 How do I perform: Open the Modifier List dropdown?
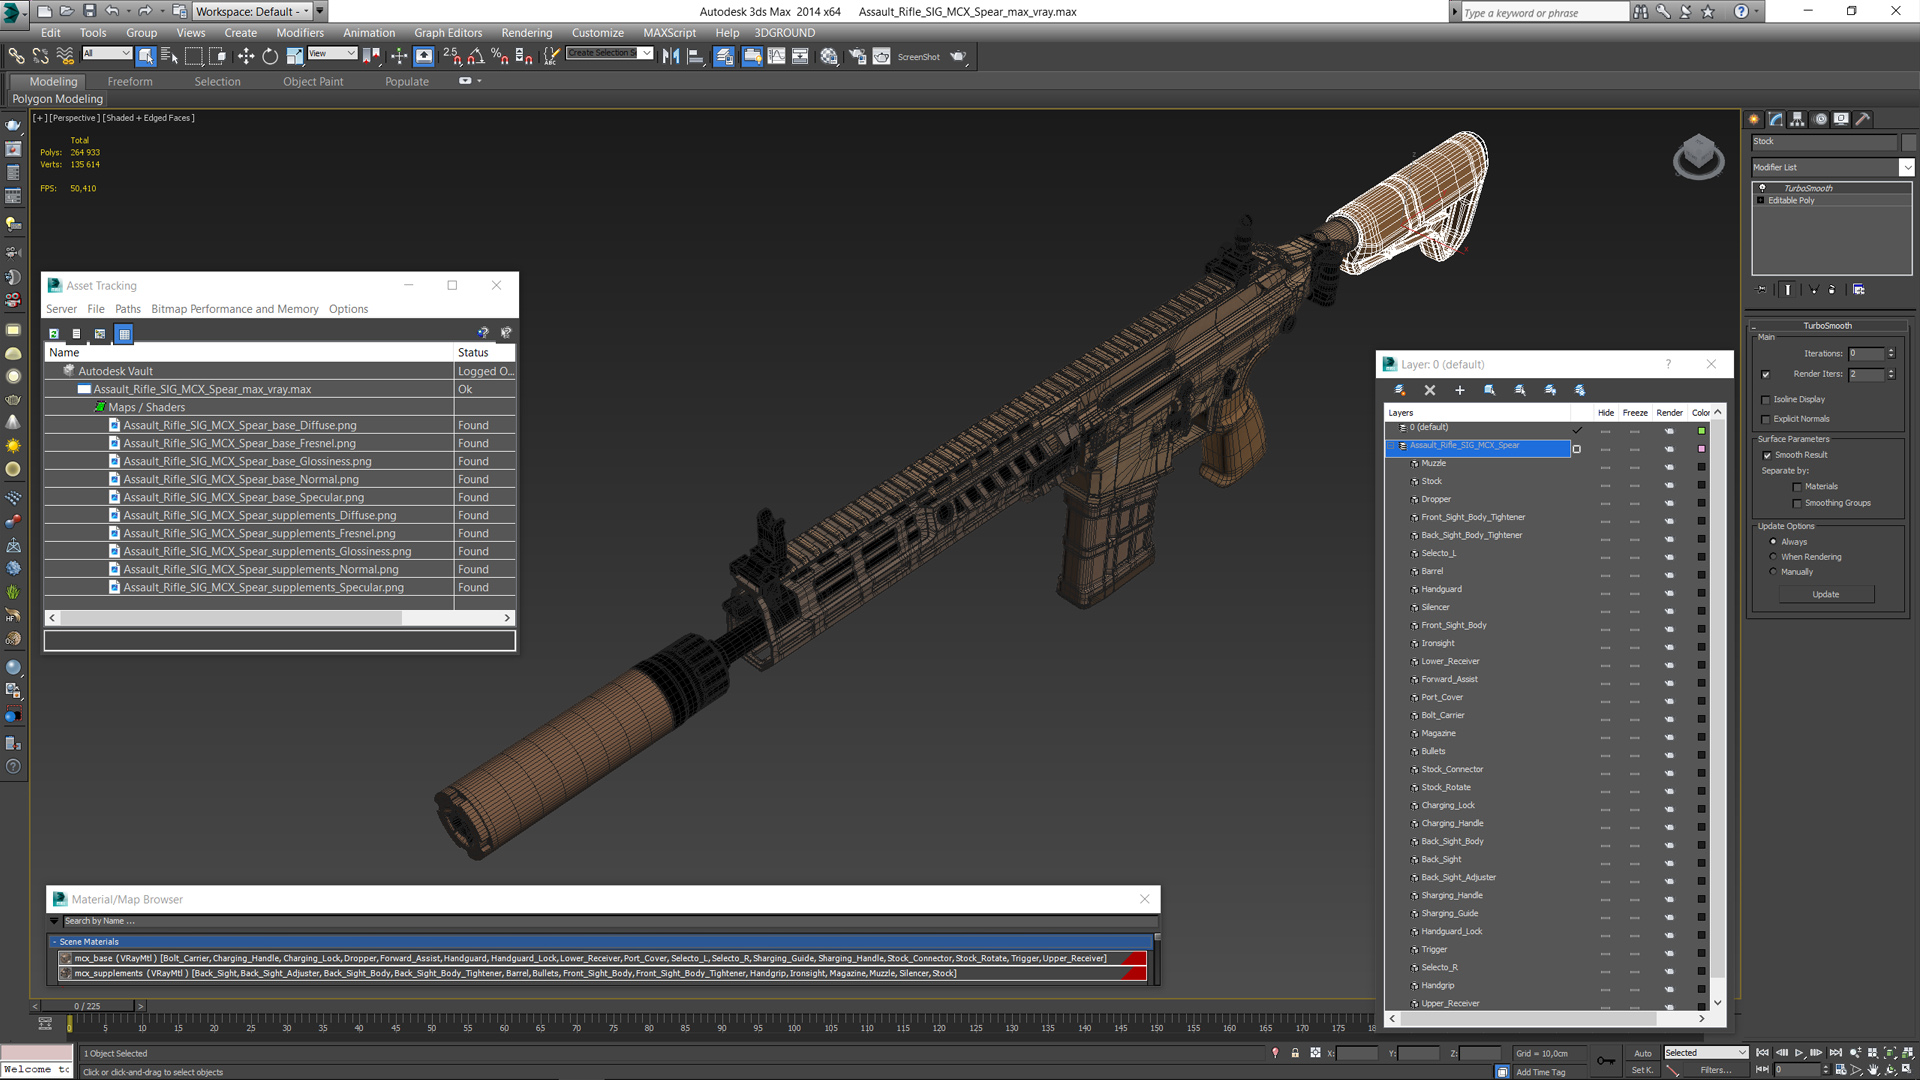(x=1907, y=167)
